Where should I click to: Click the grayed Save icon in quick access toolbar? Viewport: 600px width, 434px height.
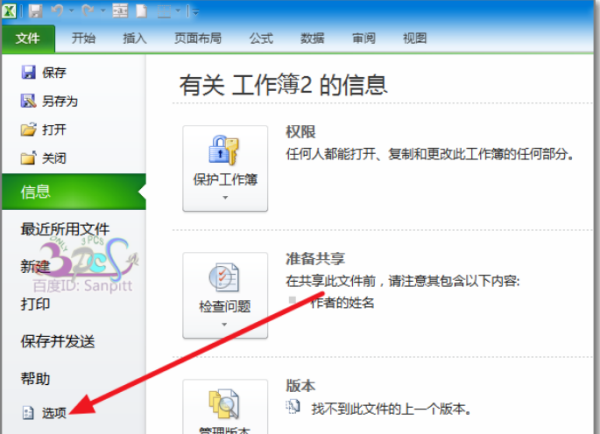[x=35, y=11]
